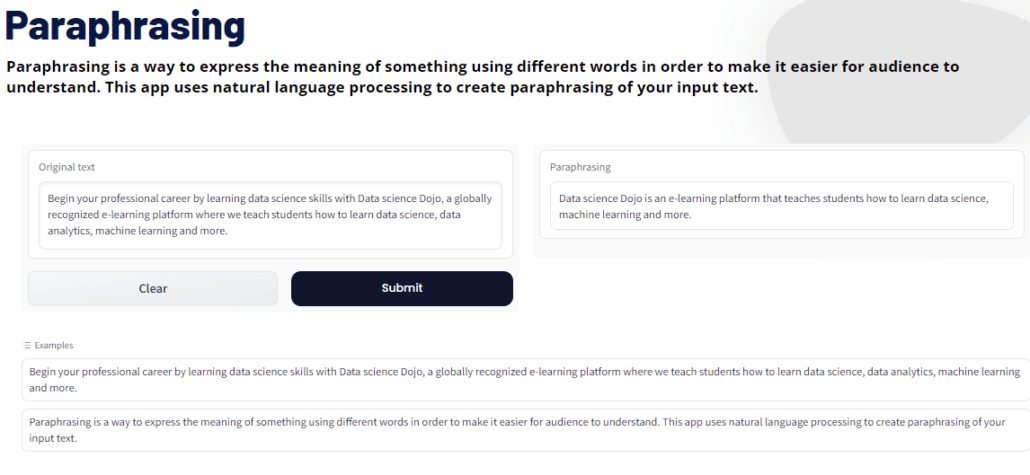Click "machine learning and more" in the paraphrased output

[x=625, y=215]
